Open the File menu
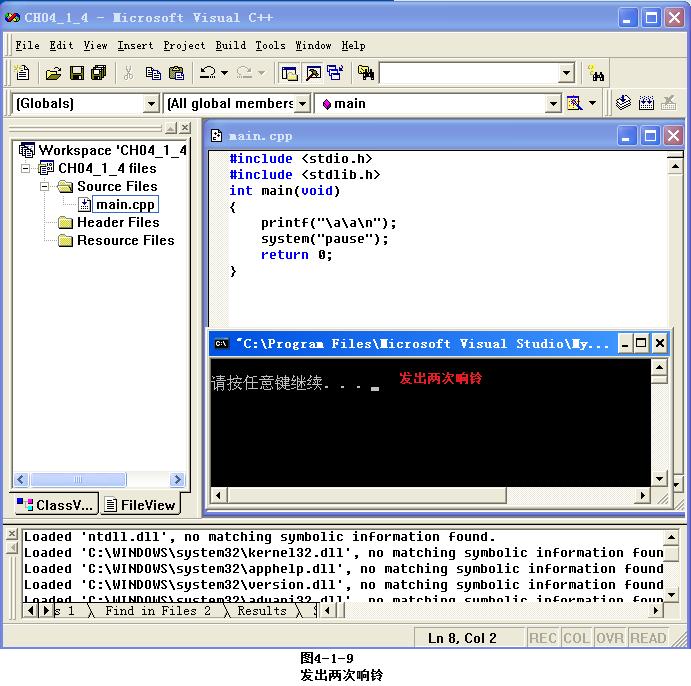 pyautogui.click(x=27, y=45)
